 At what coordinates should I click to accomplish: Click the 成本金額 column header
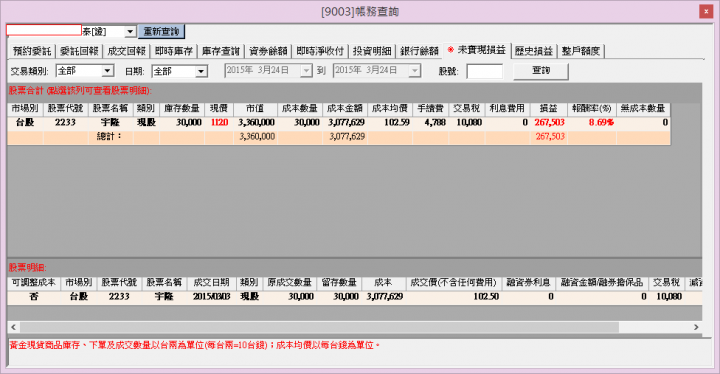coord(344,108)
